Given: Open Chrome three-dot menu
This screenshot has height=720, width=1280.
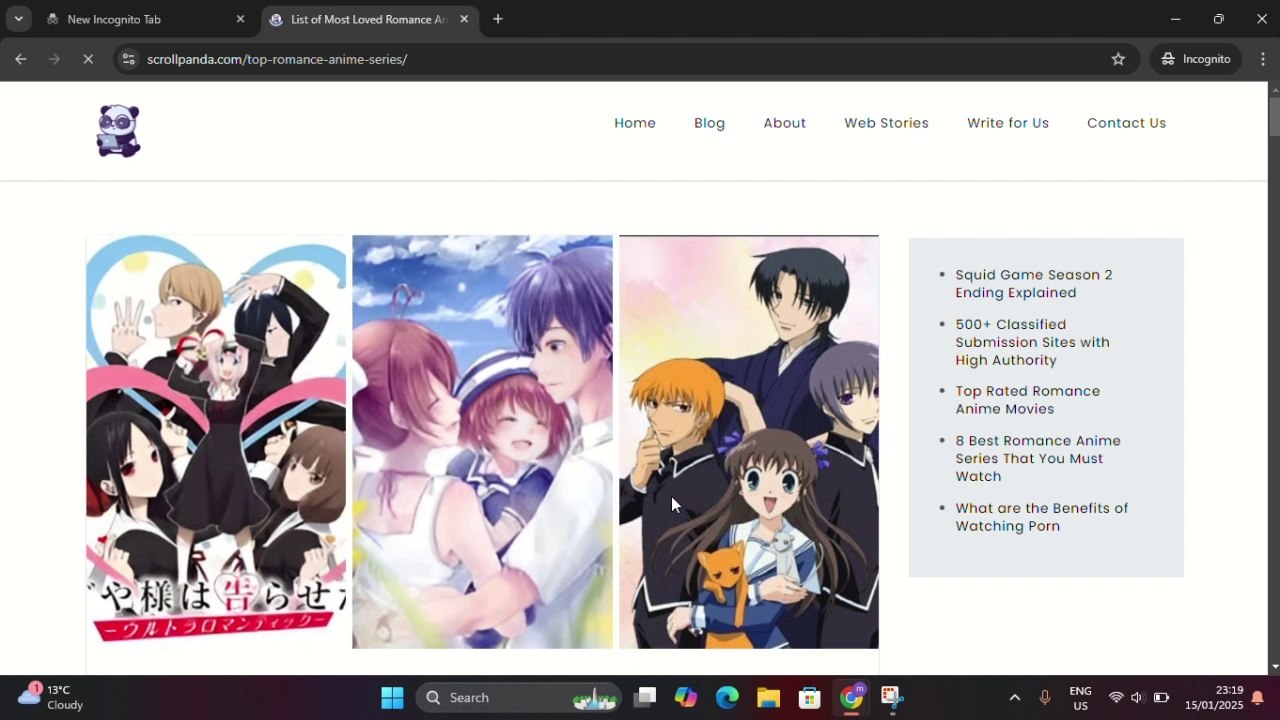Looking at the screenshot, I should 1263,59.
